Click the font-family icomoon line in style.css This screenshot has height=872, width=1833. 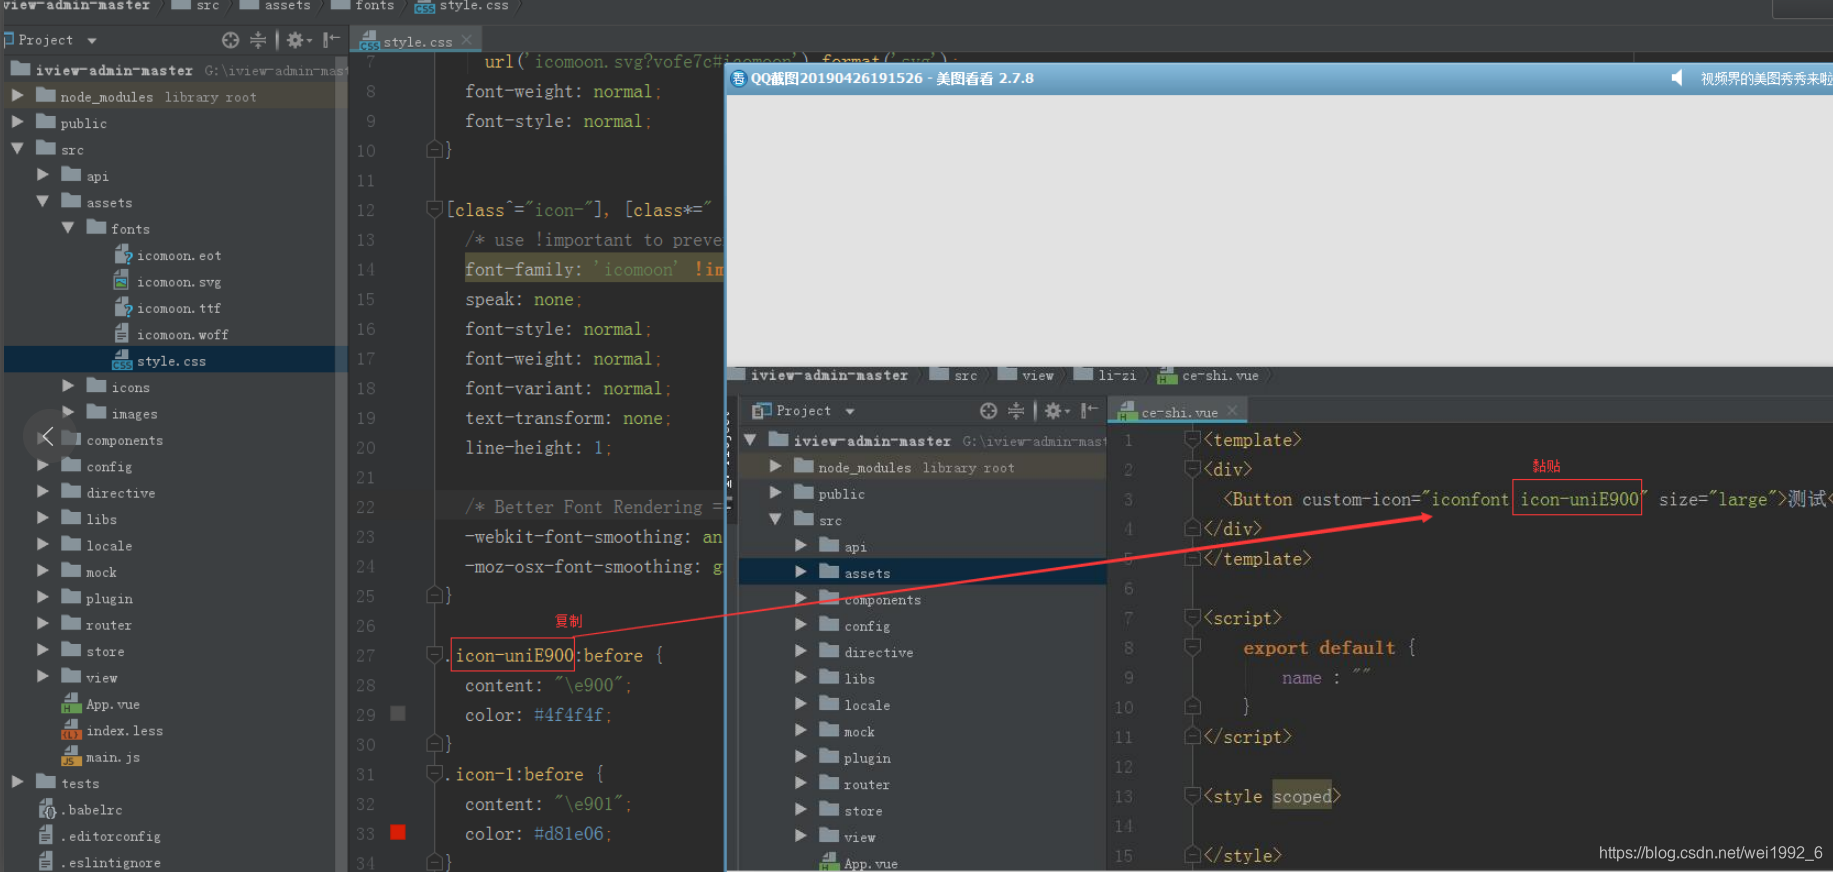coord(594,269)
